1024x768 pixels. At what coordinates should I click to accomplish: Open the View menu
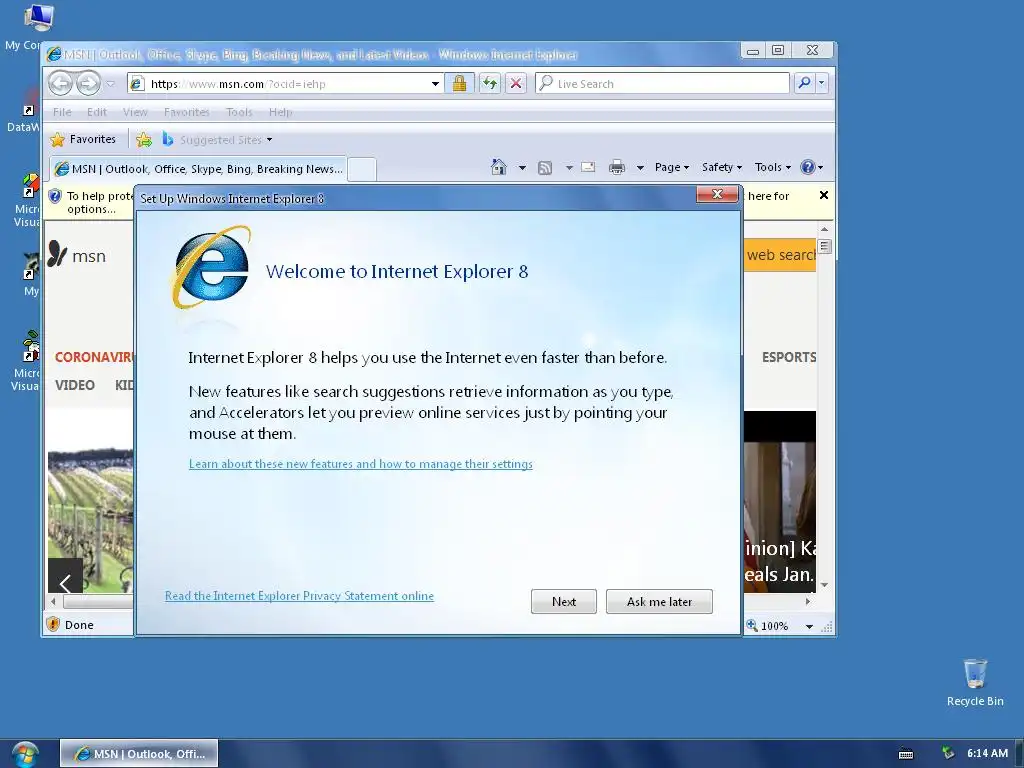[x=135, y=112]
